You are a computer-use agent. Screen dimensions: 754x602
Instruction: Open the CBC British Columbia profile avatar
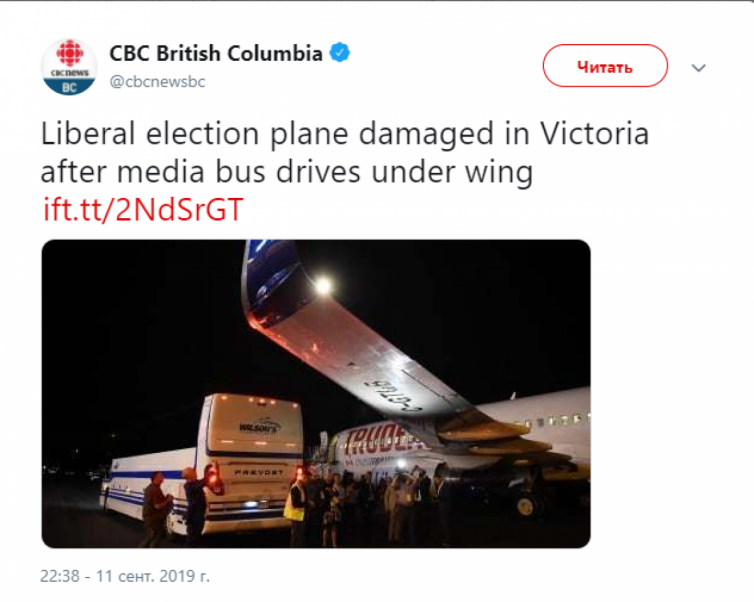point(69,67)
